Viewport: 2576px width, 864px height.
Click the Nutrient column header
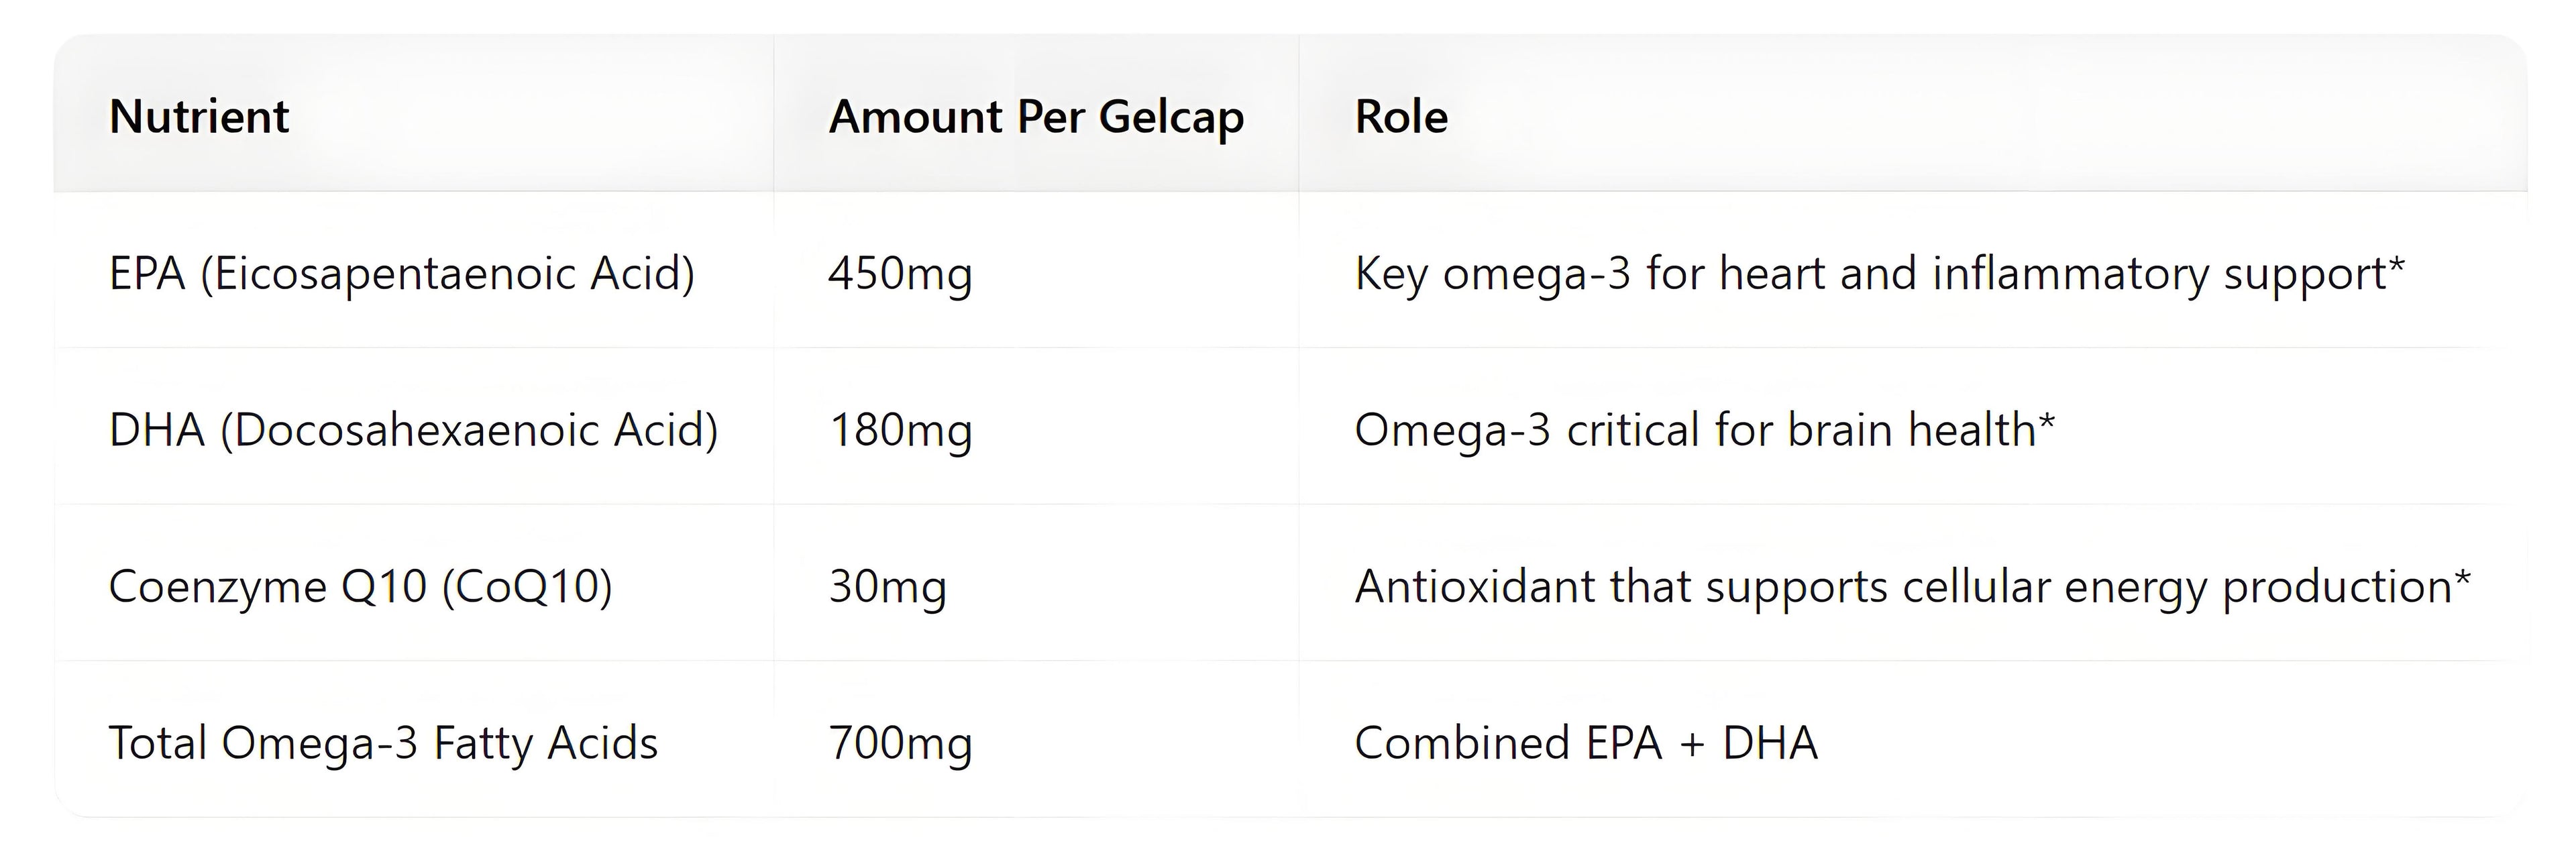pos(198,116)
